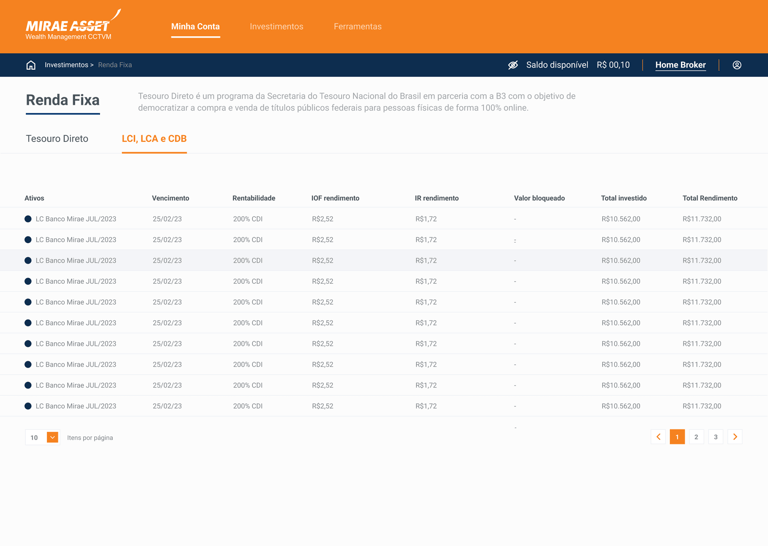Screen dimensions: 768x546
Task: Click the Total investido column header
Action: coord(624,198)
